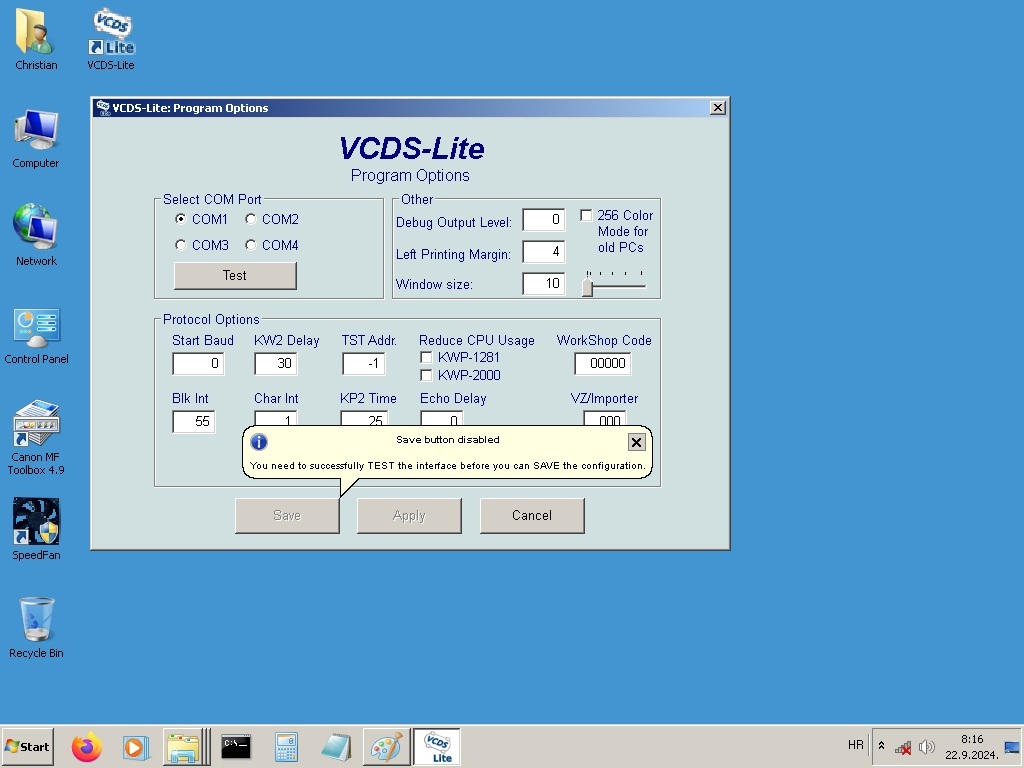Open the Network desktop icon
This screenshot has height=768, width=1024.
click(36, 235)
